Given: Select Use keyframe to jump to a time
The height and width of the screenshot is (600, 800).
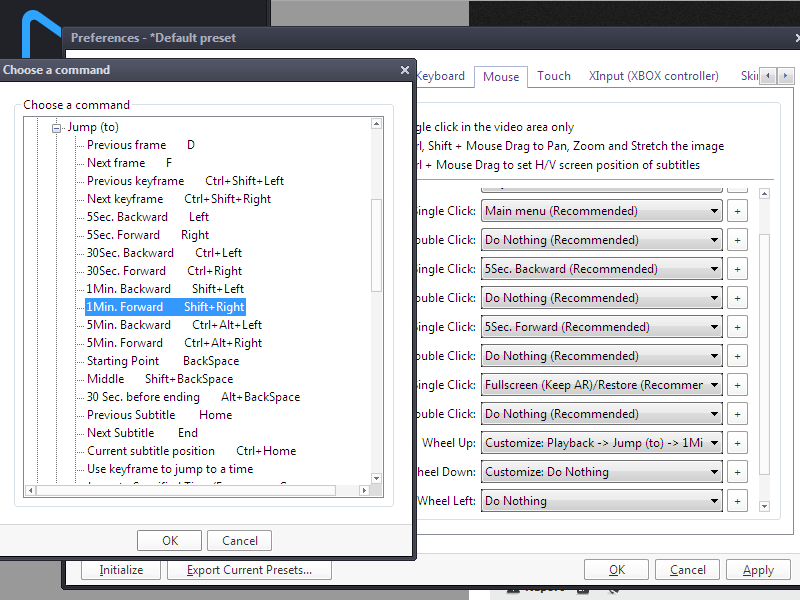Looking at the screenshot, I should 170,469.
